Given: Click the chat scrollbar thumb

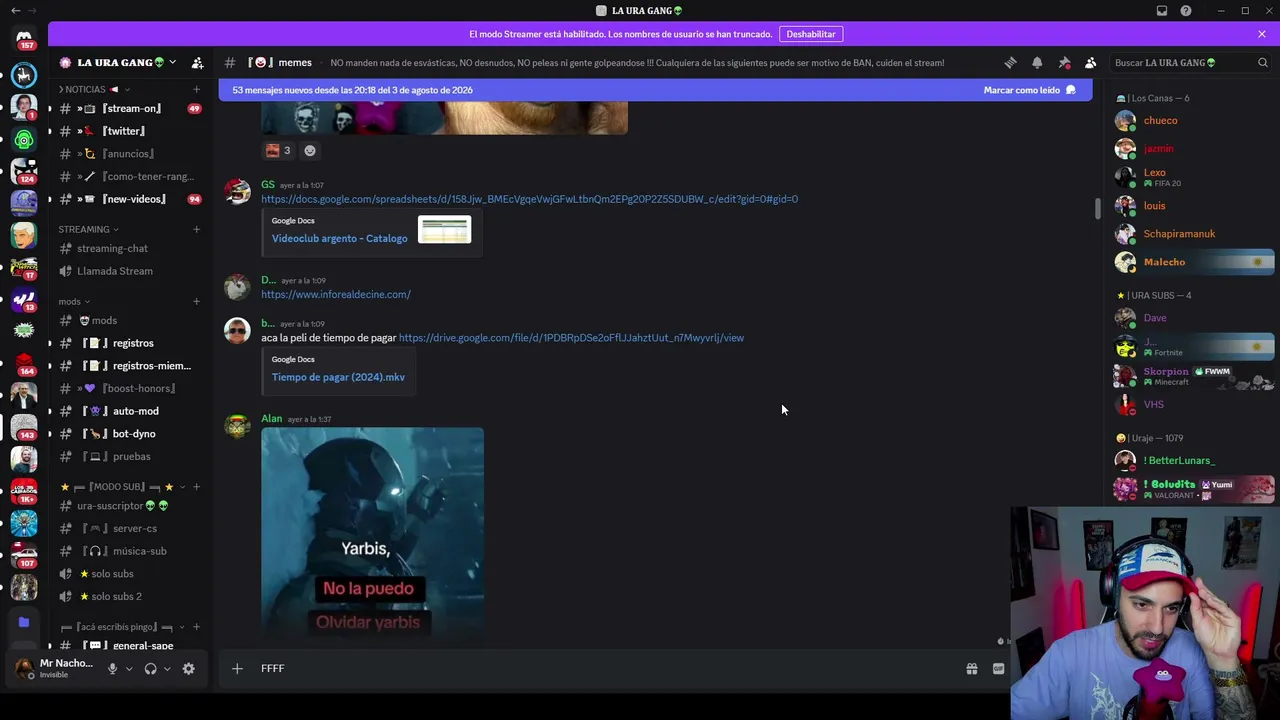Looking at the screenshot, I should (x=1097, y=208).
